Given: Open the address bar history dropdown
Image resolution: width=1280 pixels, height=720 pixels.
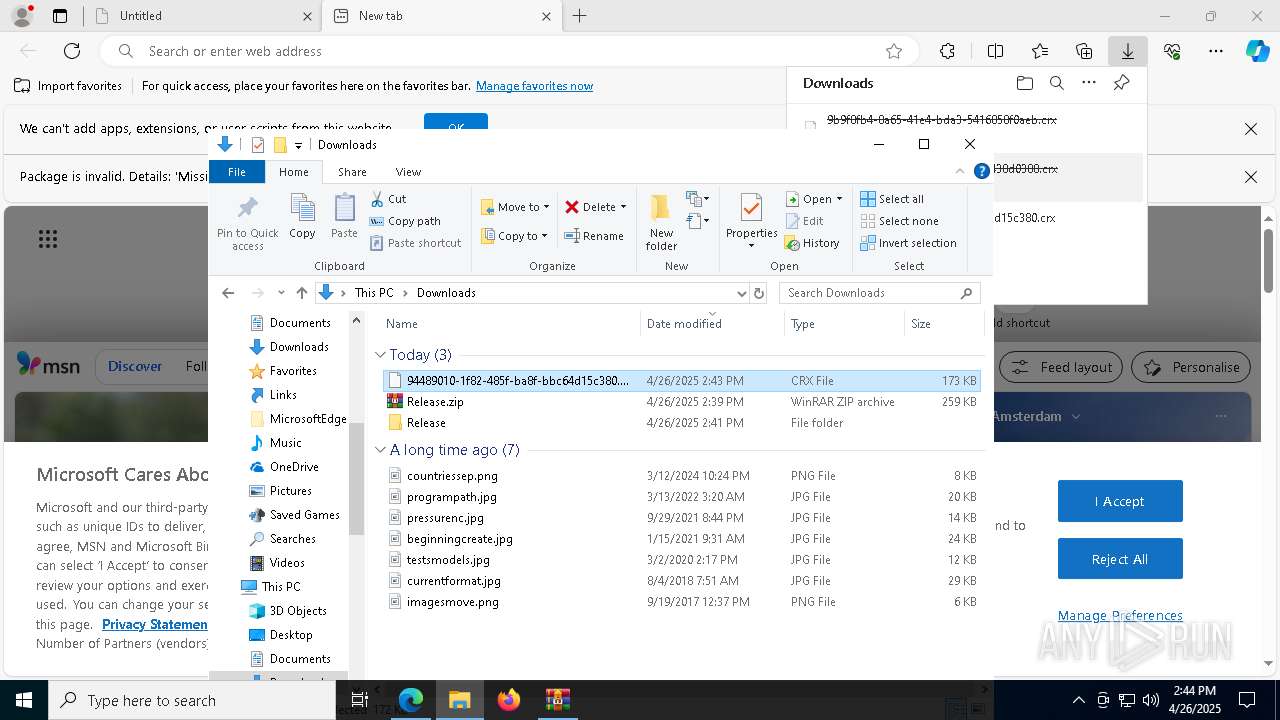Looking at the screenshot, I should 741,293.
